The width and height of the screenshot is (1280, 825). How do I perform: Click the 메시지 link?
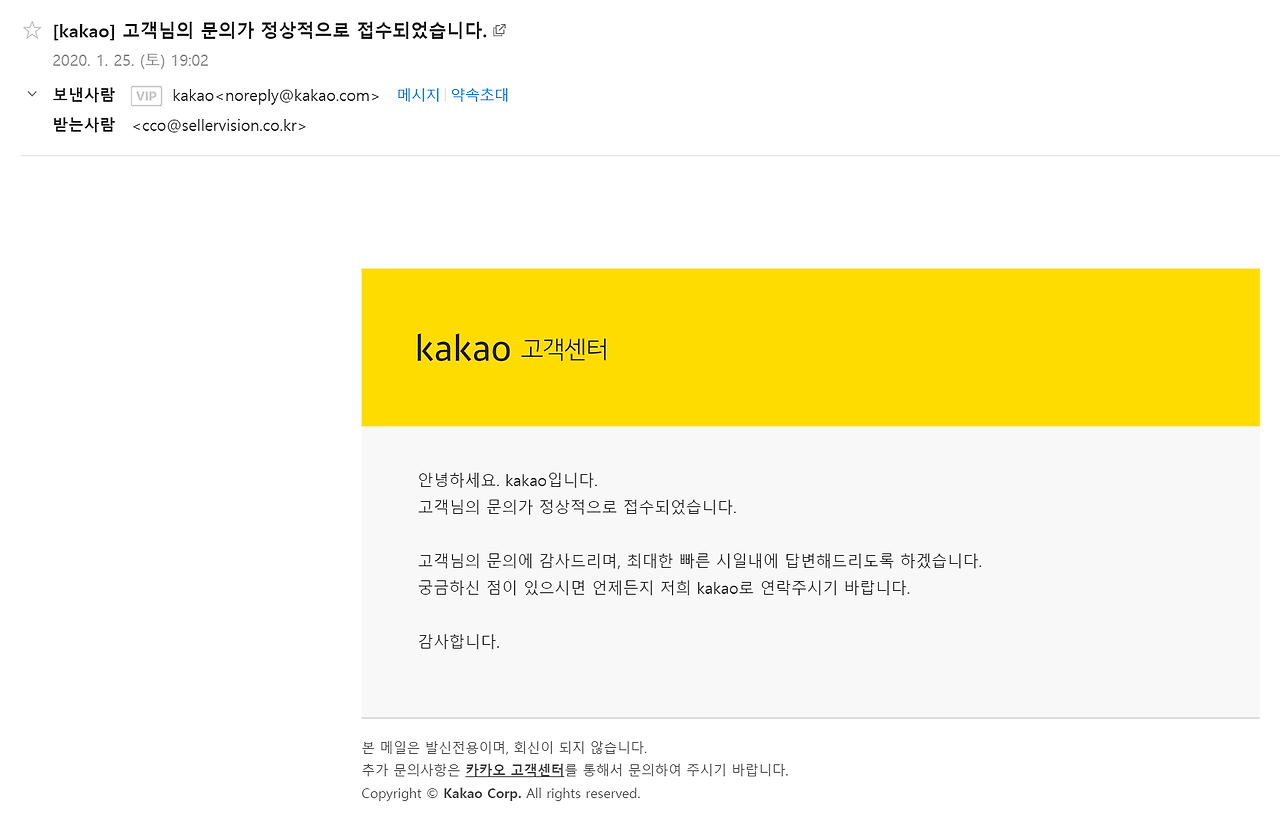[418, 95]
